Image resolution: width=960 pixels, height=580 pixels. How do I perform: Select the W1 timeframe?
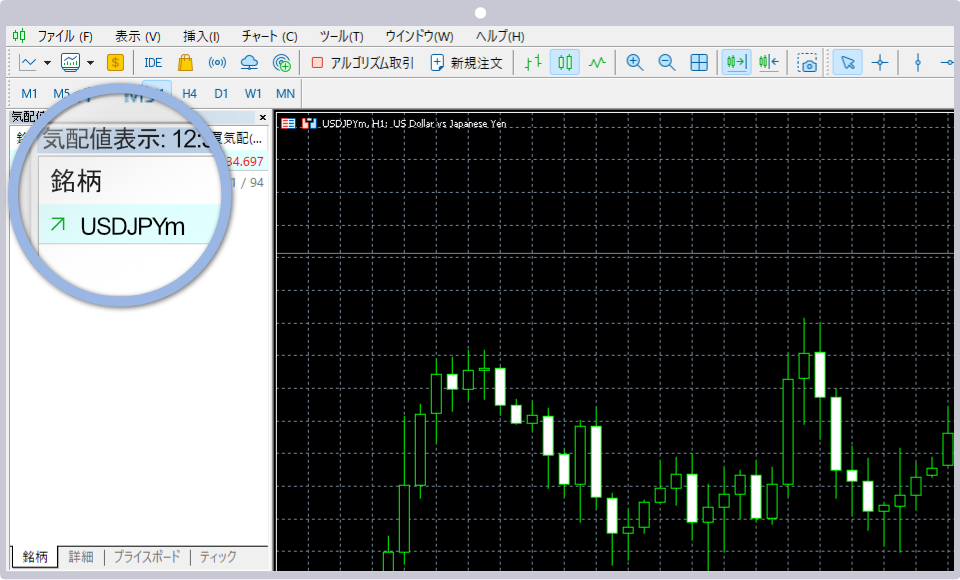coord(253,94)
